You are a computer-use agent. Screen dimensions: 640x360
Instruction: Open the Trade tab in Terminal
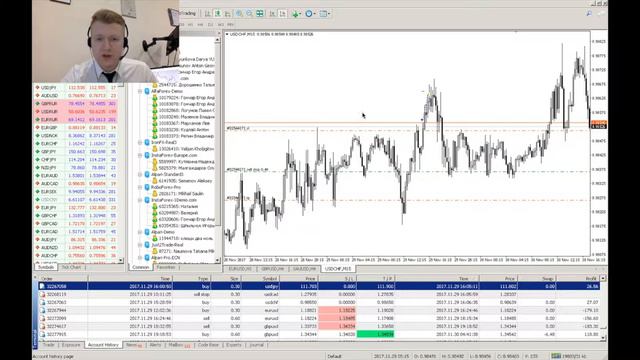pos(49,345)
